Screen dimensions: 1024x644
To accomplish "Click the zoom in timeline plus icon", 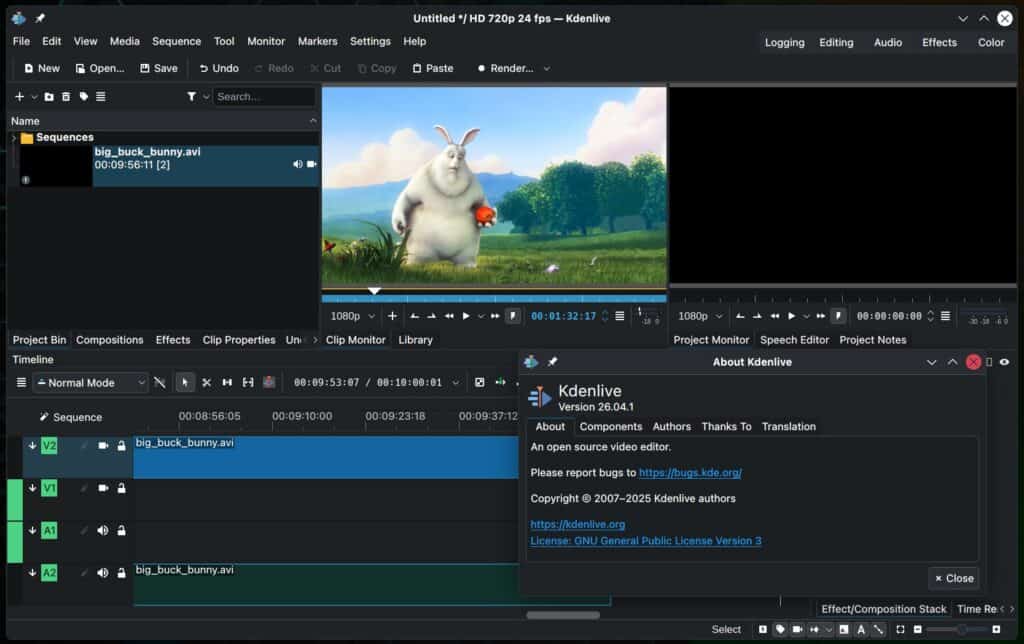I will [x=996, y=630].
